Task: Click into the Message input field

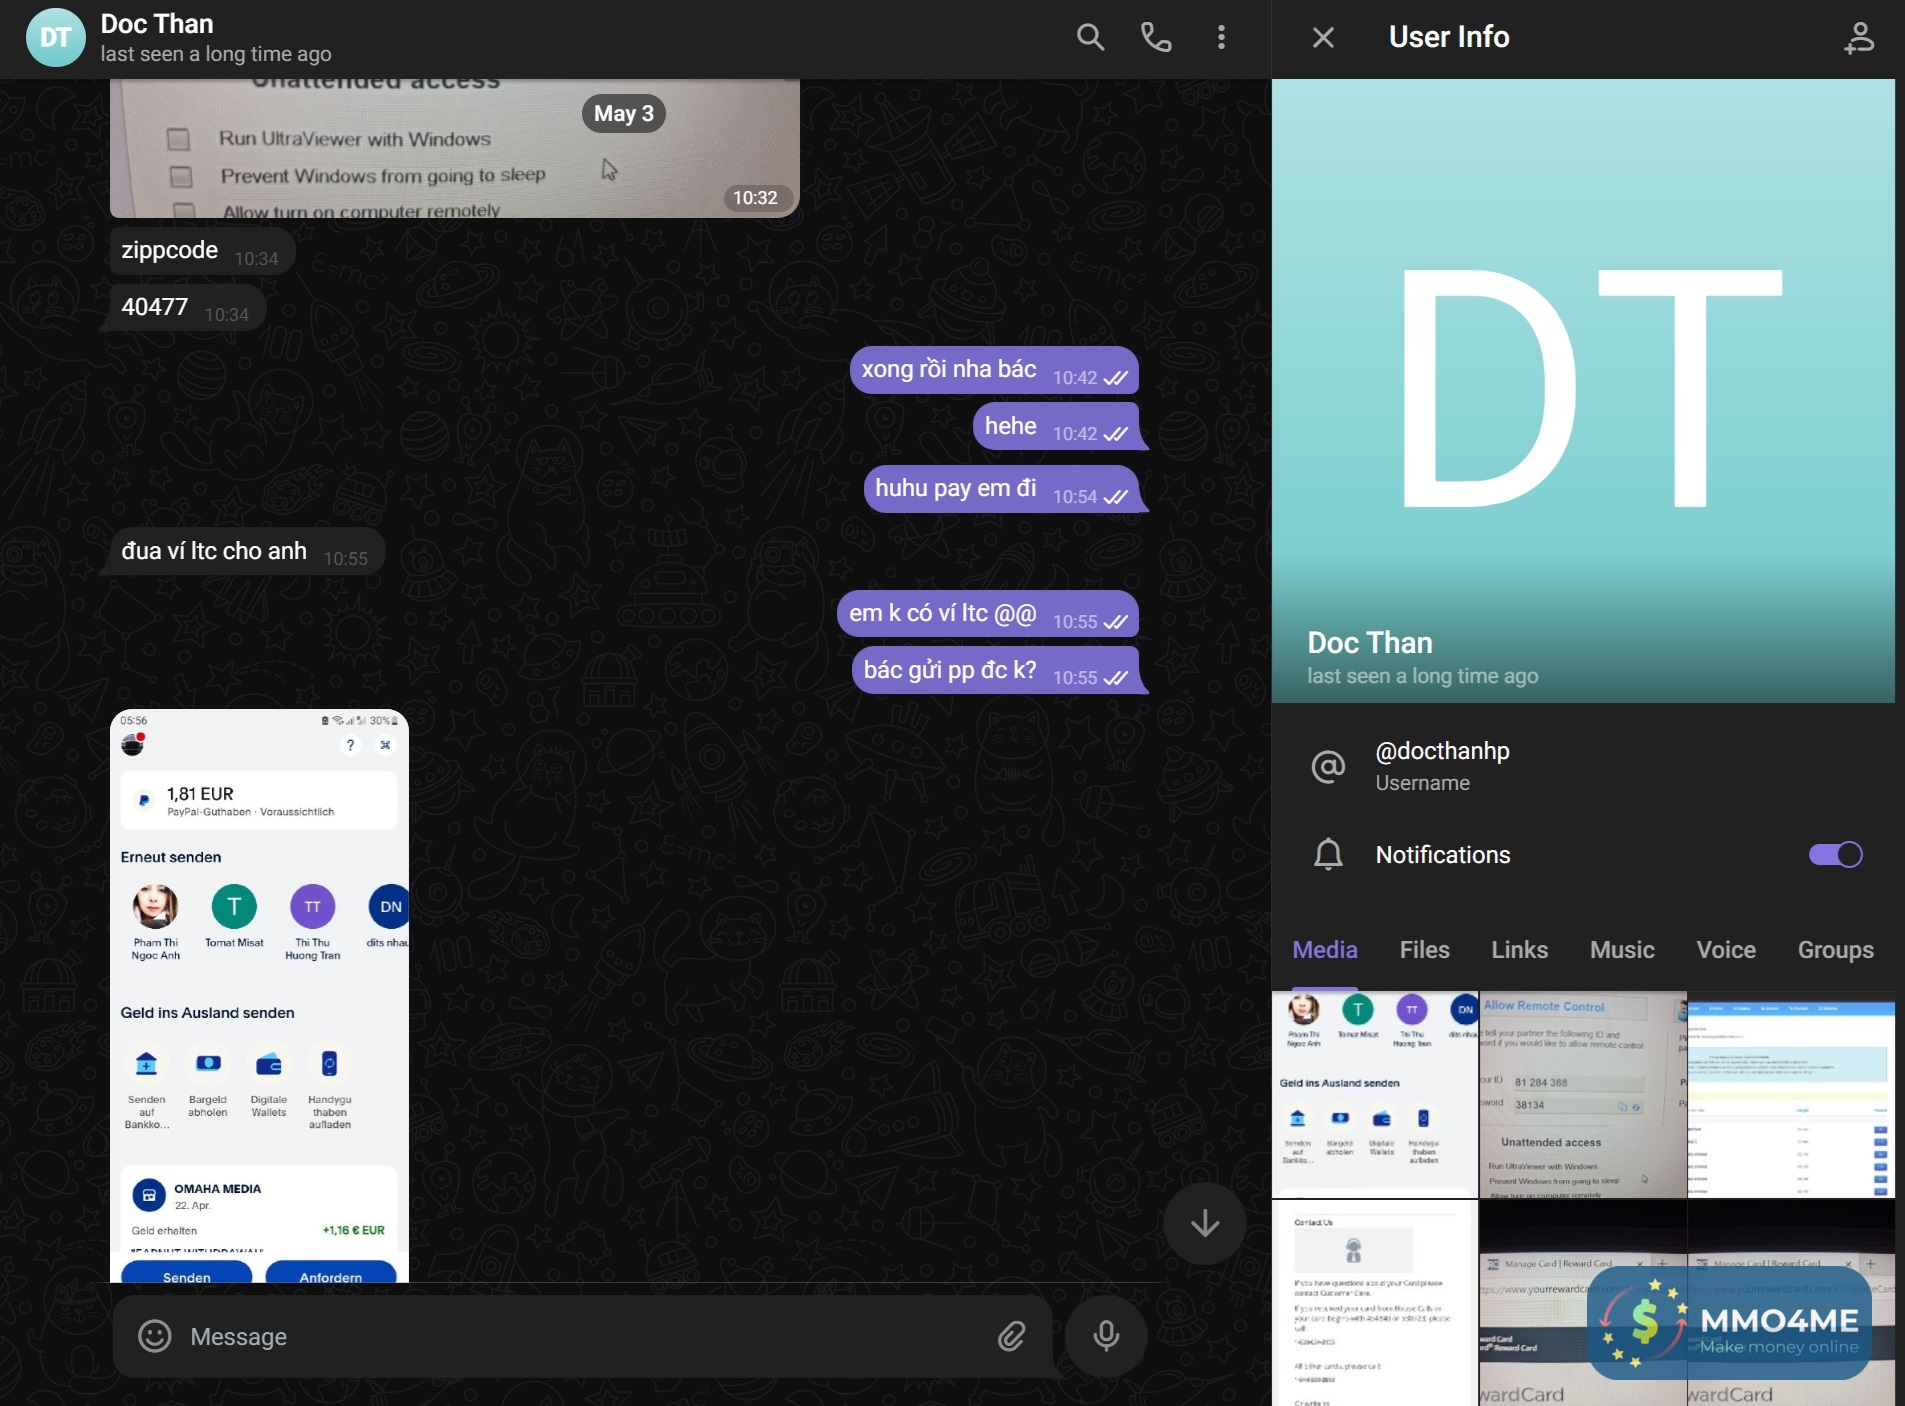Action: pos(585,1337)
